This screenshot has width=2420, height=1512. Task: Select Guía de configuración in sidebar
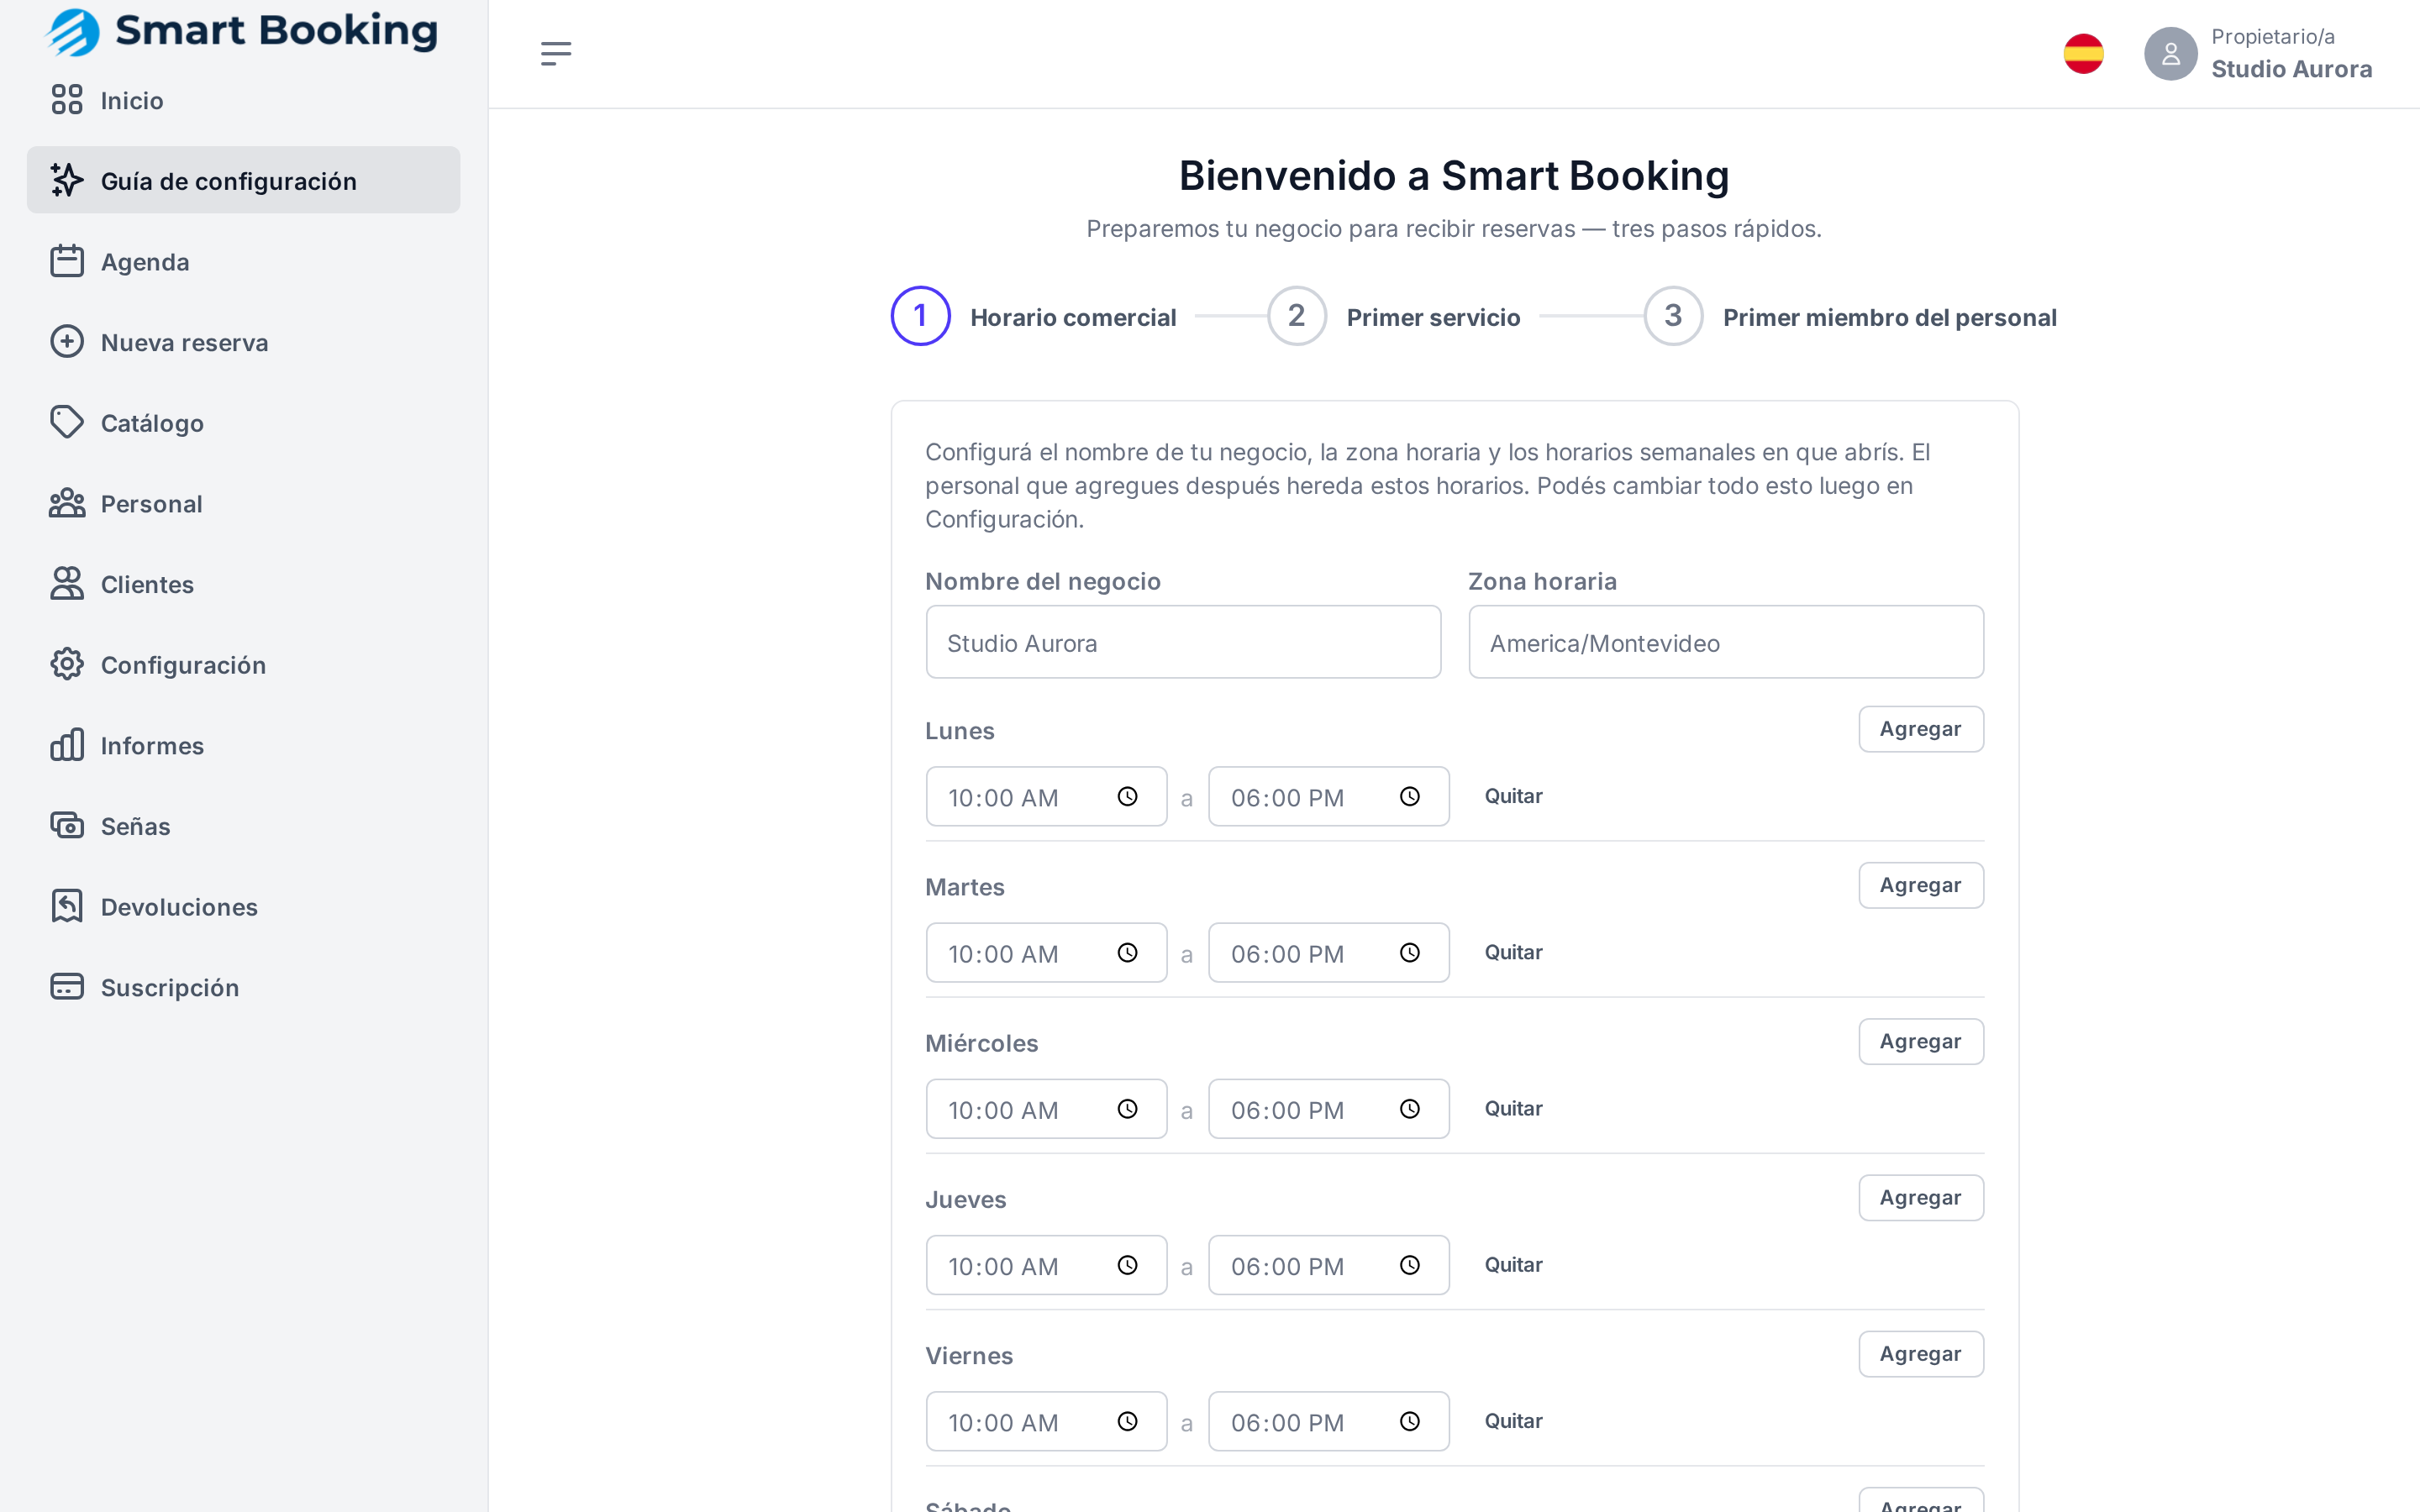click(243, 180)
